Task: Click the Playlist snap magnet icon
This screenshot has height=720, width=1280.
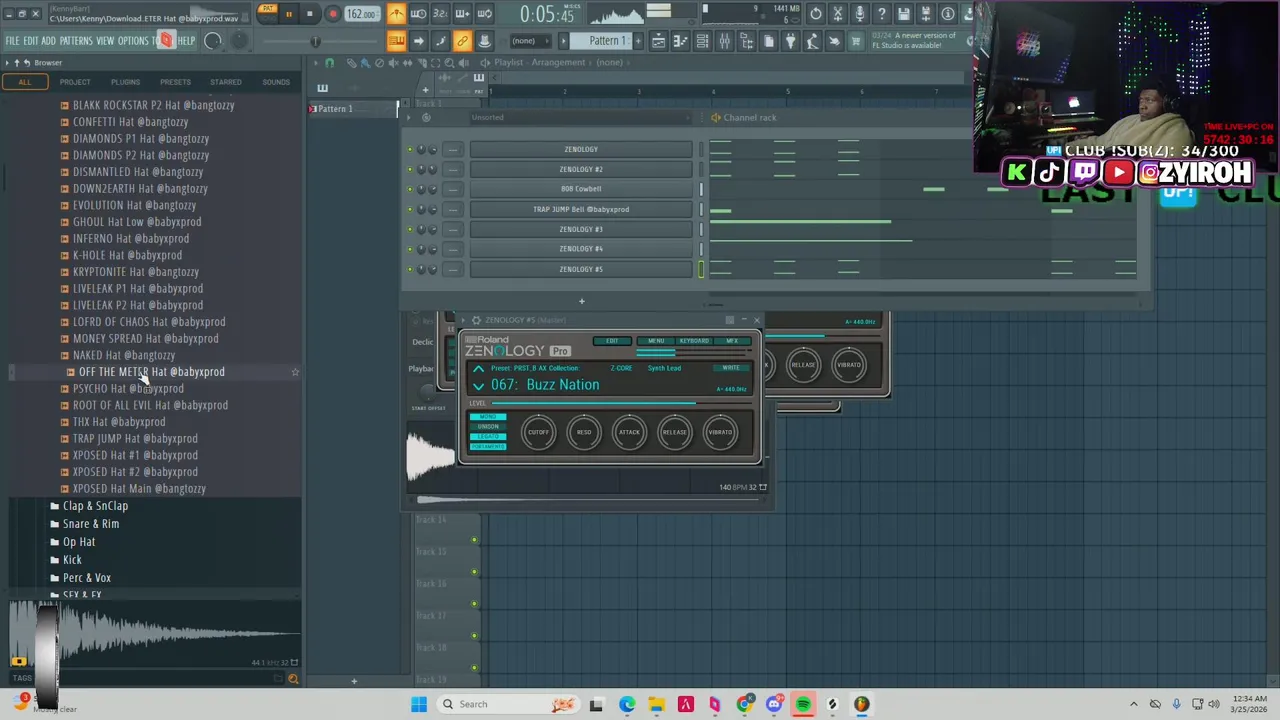Action: (x=329, y=62)
